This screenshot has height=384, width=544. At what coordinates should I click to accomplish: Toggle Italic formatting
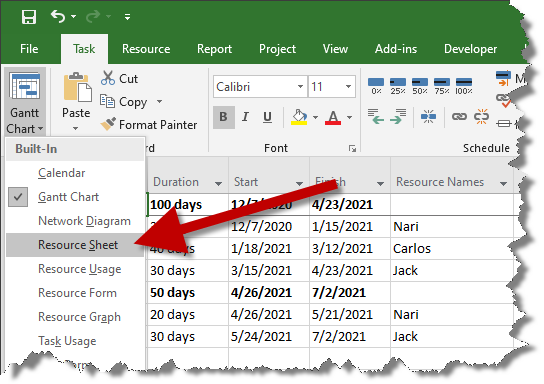pos(245,117)
